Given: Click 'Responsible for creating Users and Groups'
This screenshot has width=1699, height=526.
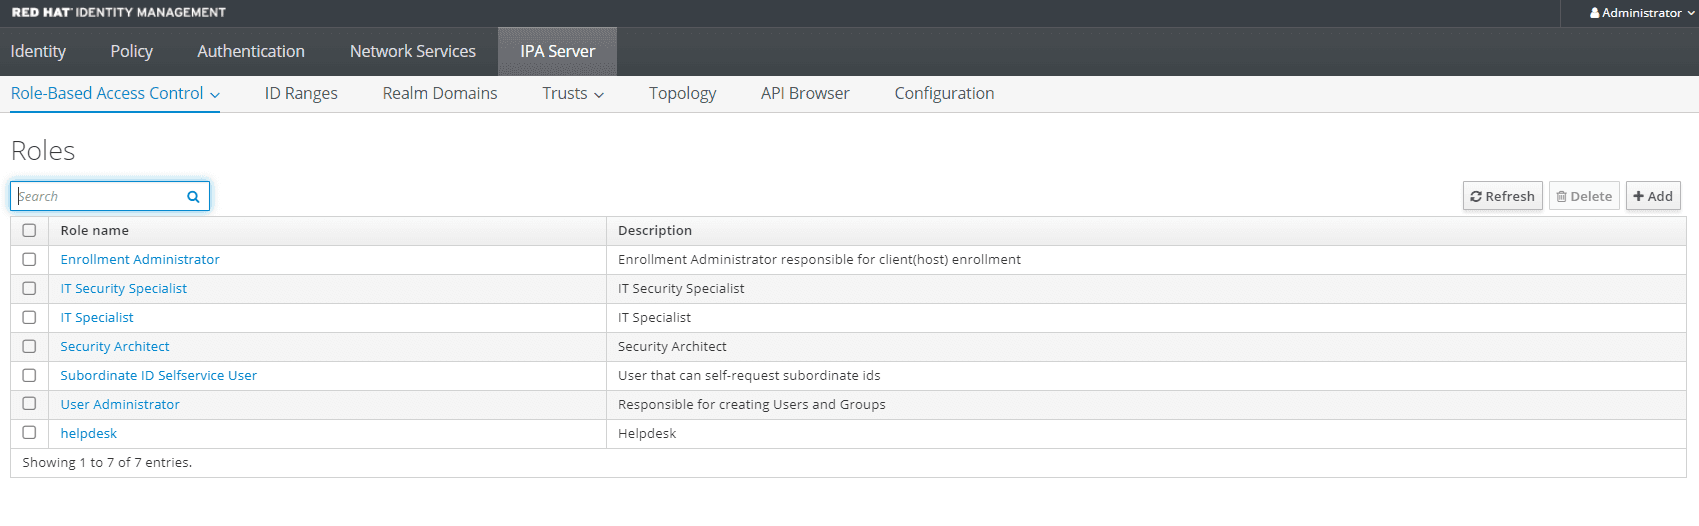Looking at the screenshot, I should [752, 404].
